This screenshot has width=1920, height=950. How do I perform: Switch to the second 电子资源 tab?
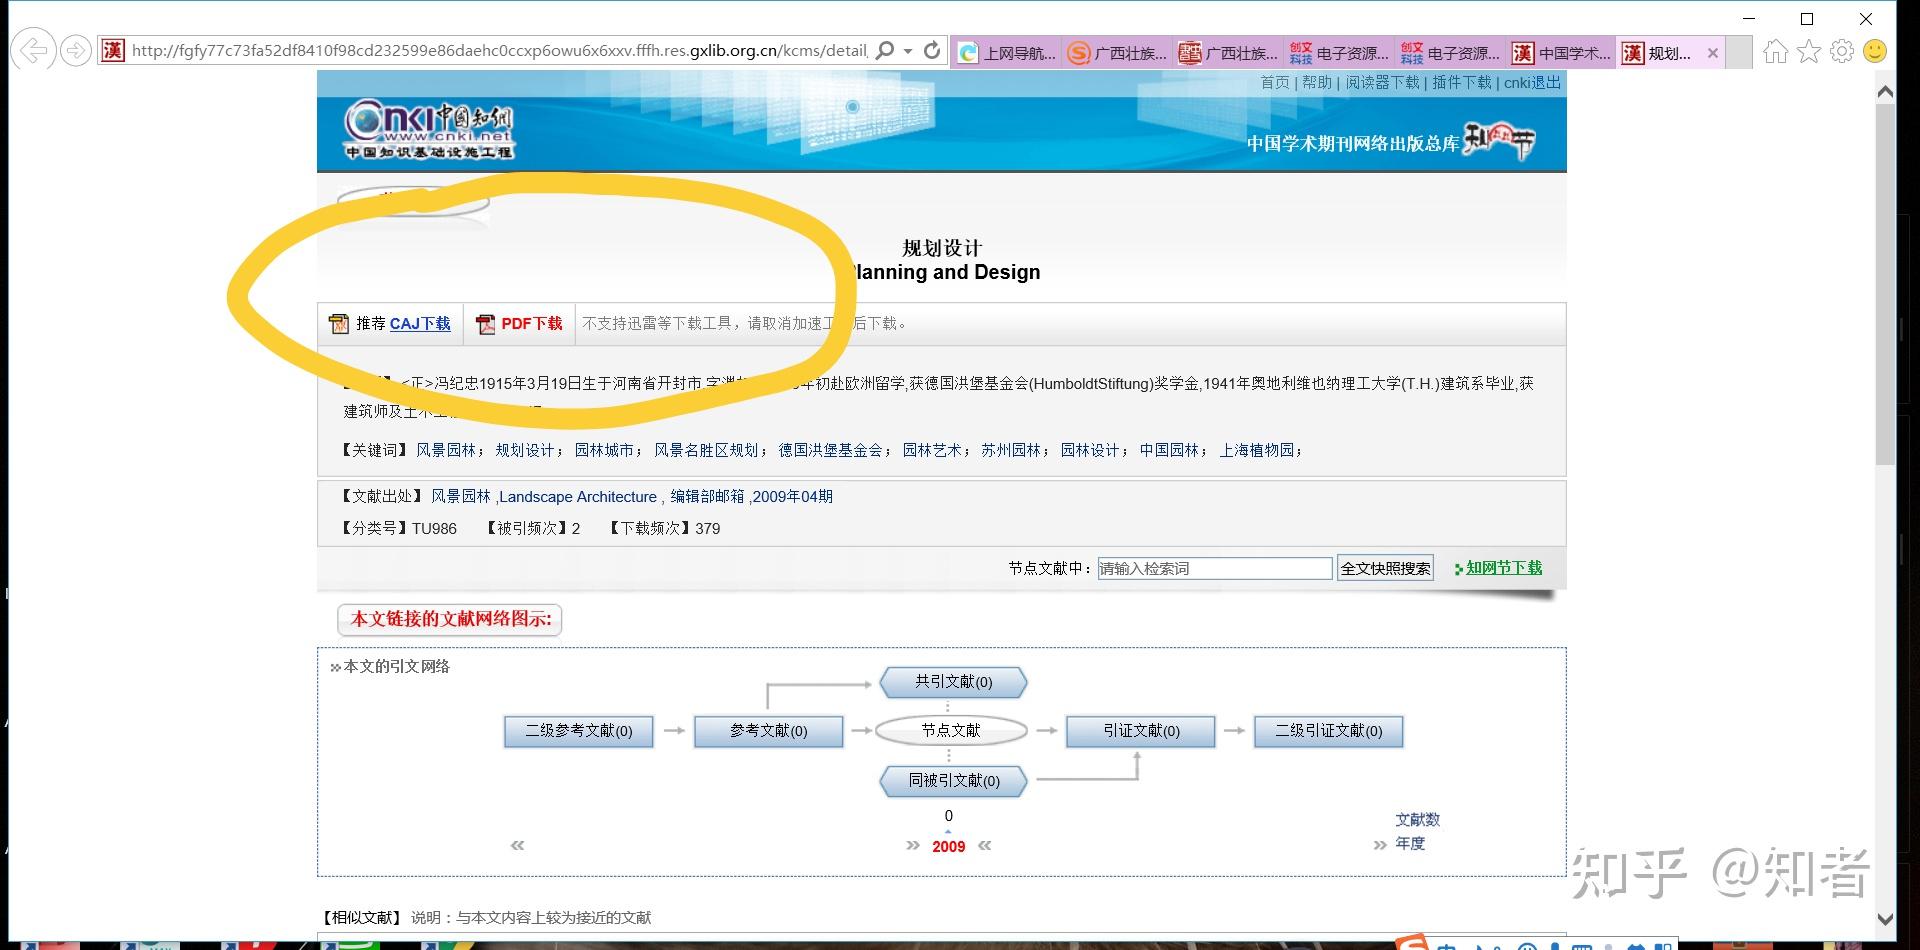[x=1451, y=53]
